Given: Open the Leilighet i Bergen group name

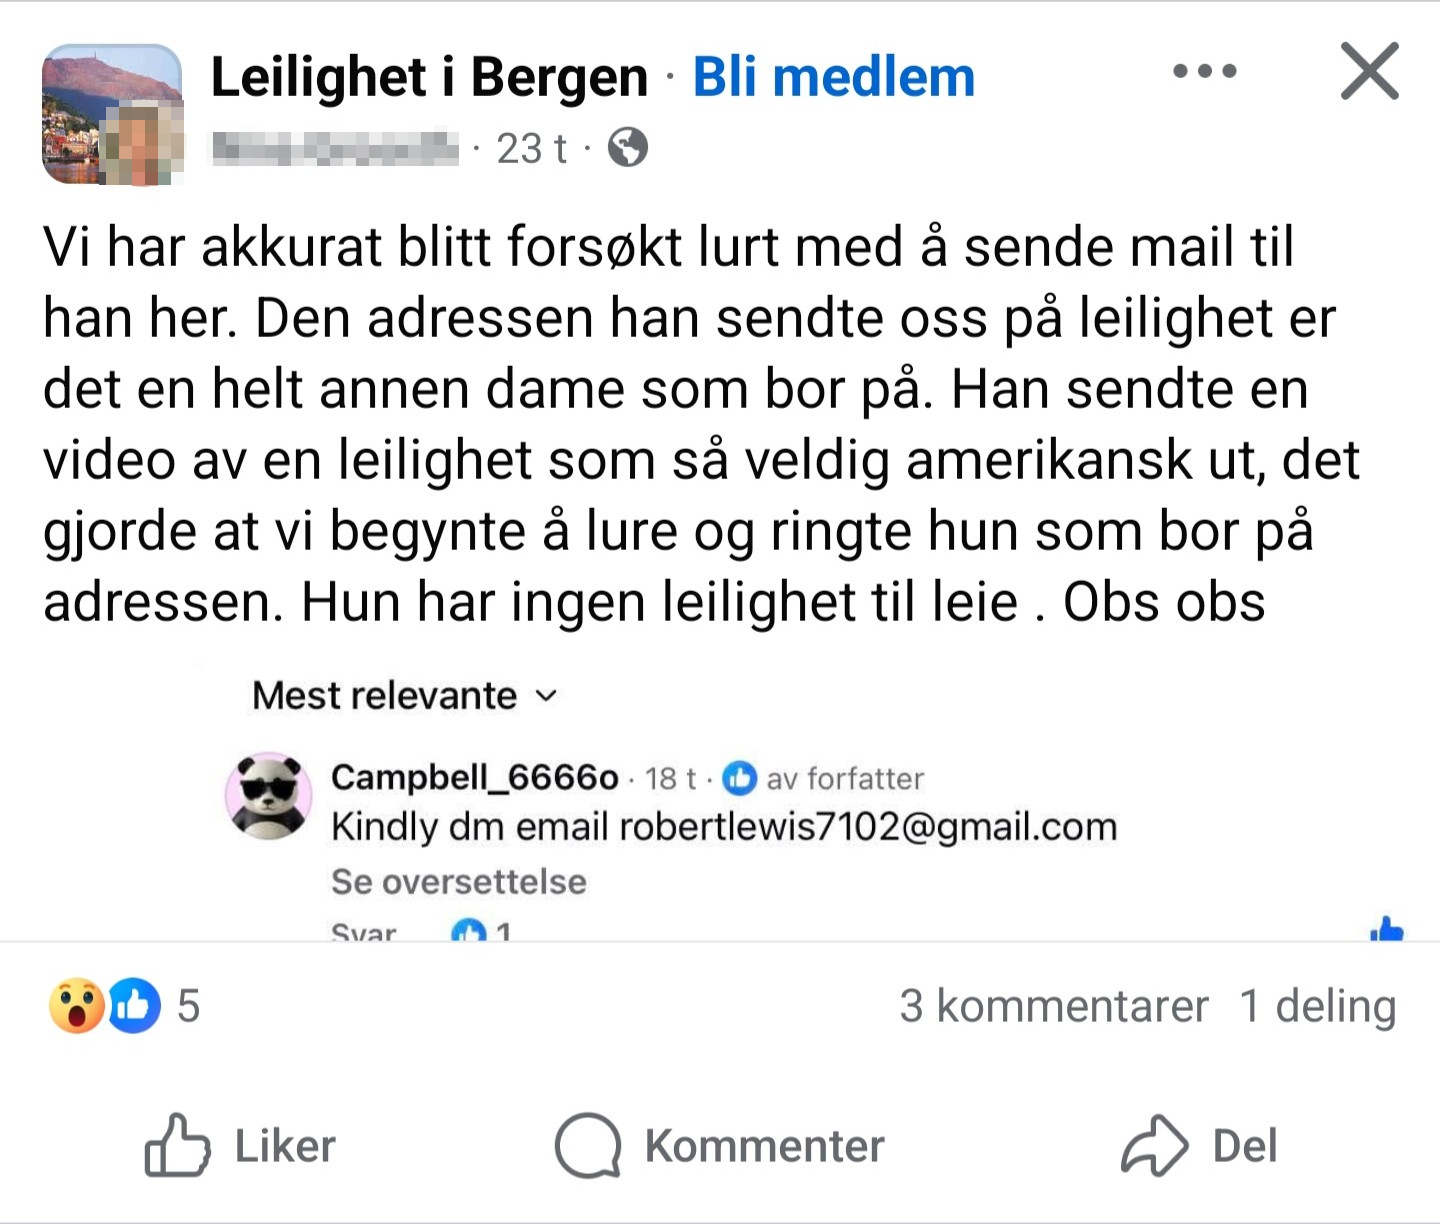Looking at the screenshot, I should tap(429, 77).
